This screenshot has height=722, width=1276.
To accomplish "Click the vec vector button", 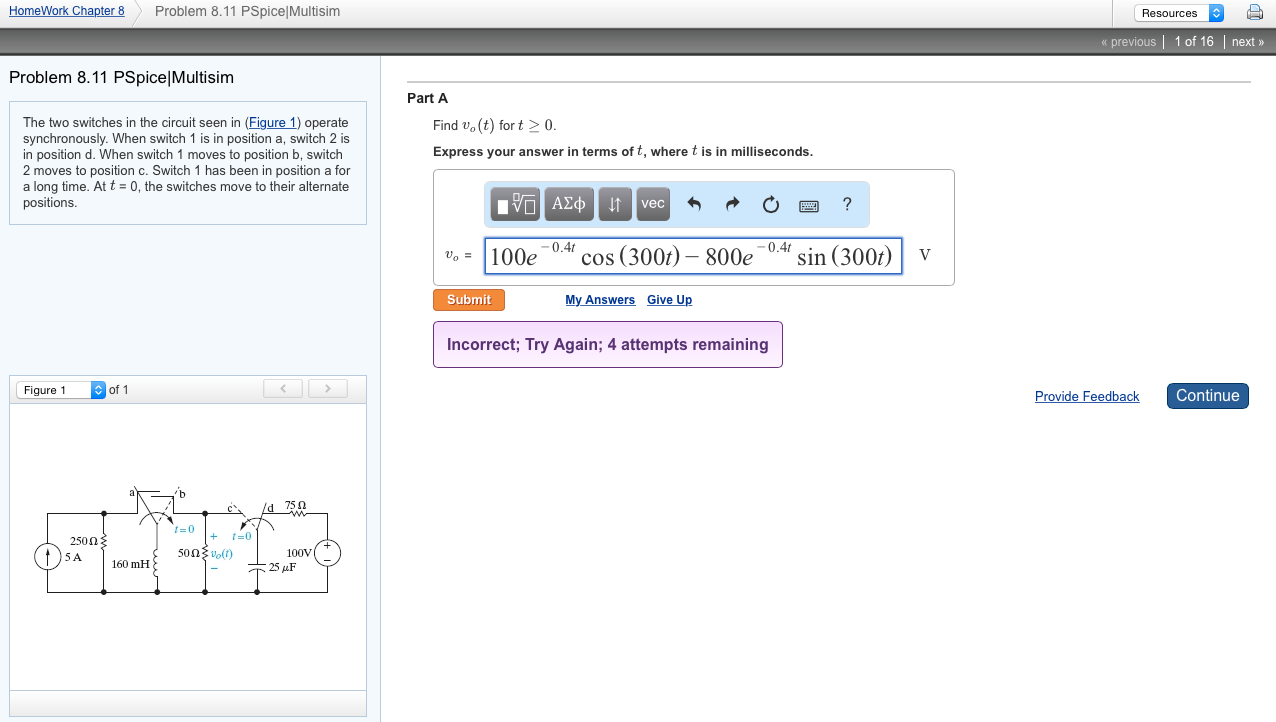I will 652,204.
